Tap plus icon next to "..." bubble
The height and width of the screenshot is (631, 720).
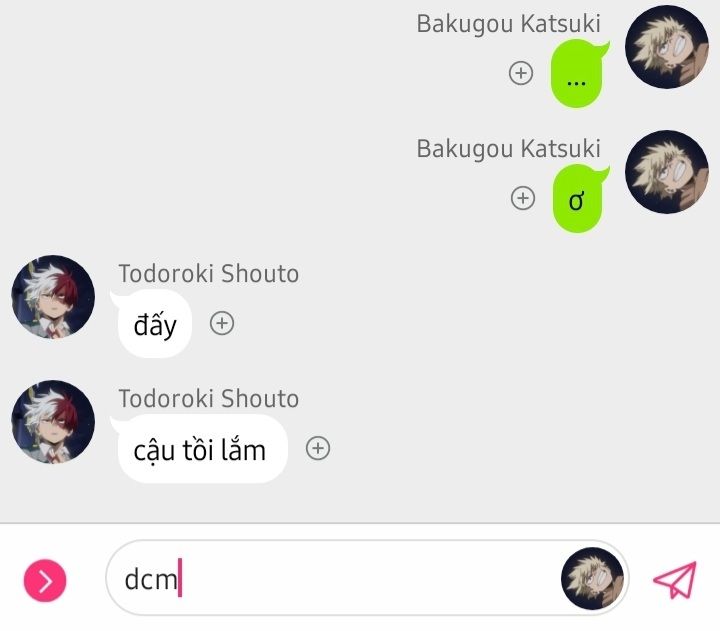[x=521, y=73]
